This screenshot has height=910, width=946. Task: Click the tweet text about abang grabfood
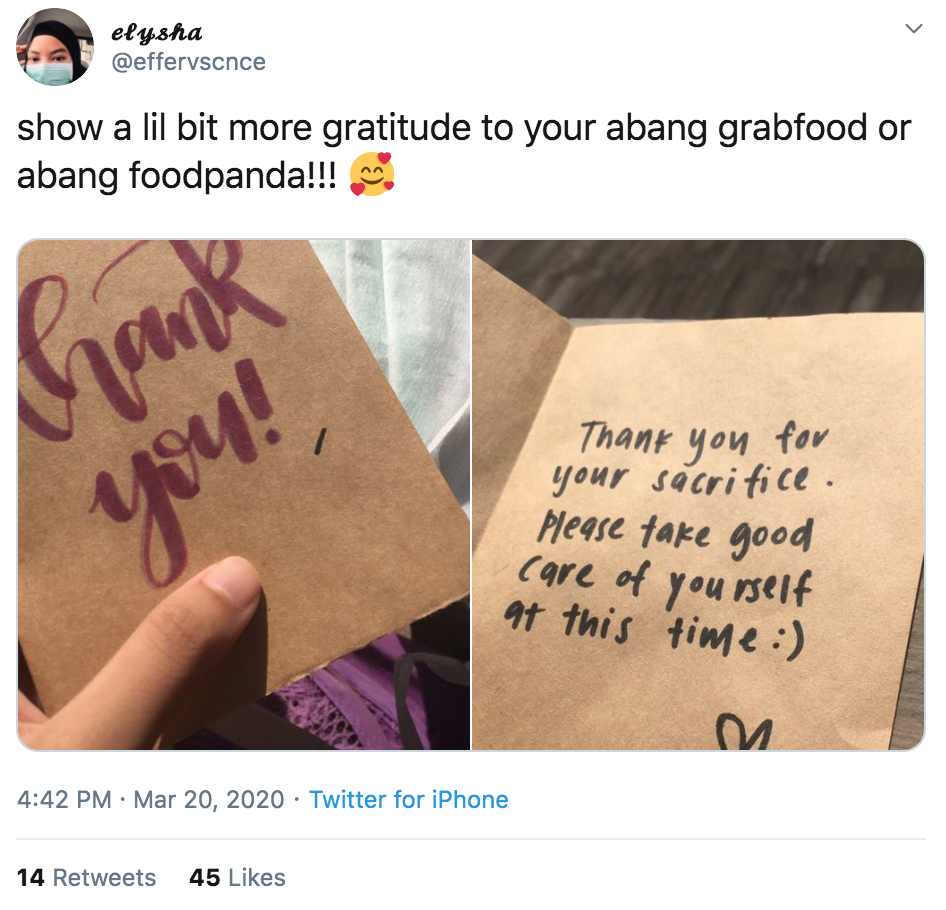click(464, 151)
